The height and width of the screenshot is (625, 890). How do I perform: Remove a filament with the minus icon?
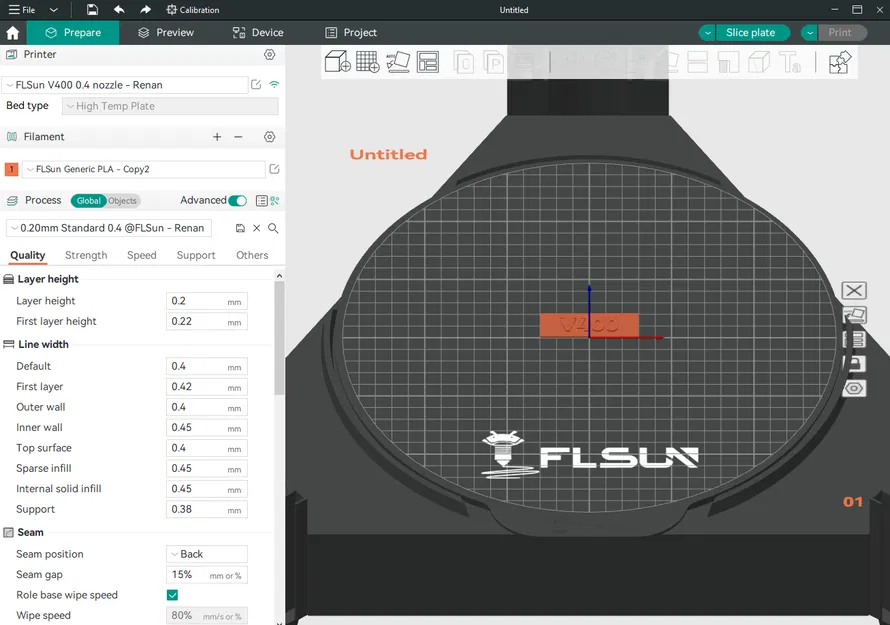point(238,137)
